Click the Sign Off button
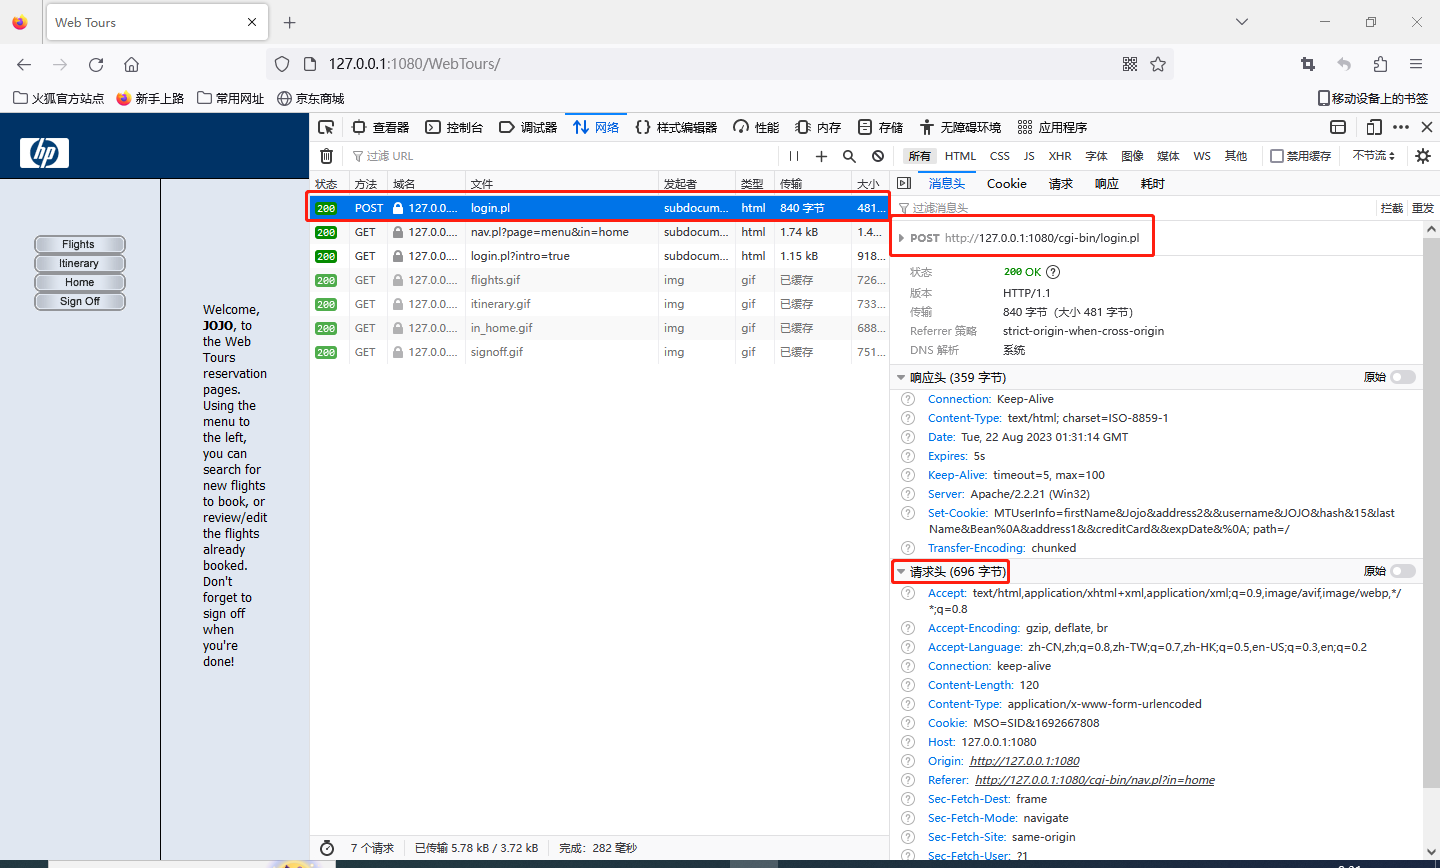The width and height of the screenshot is (1440, 868). pos(79,301)
